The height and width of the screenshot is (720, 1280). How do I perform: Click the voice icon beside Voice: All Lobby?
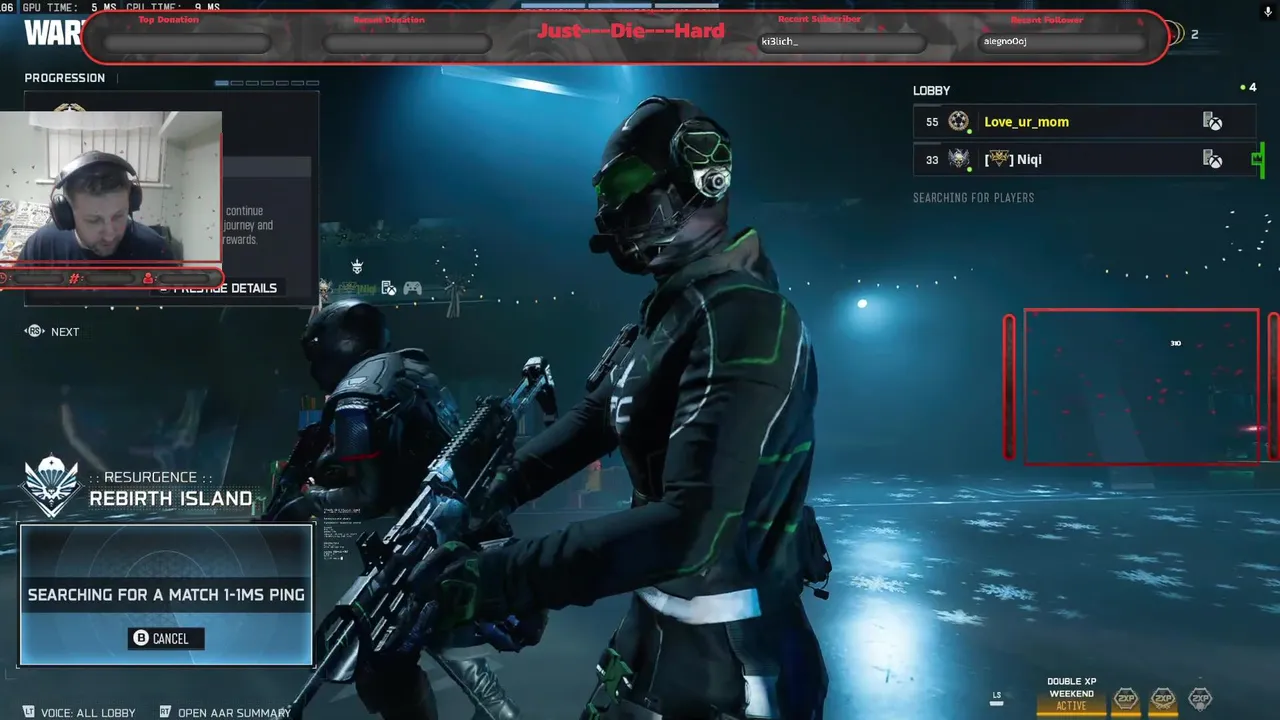28,712
